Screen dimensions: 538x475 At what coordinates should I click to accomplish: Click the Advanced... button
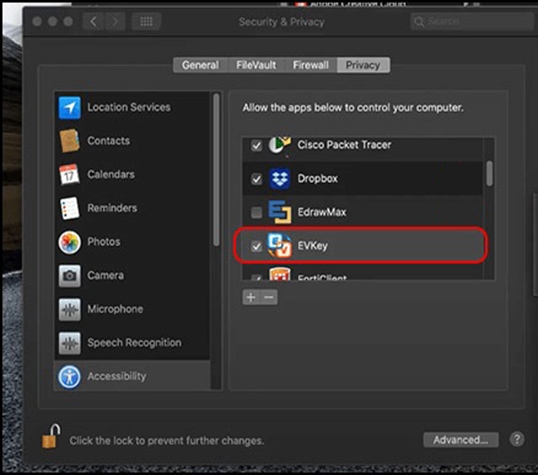pos(461,440)
